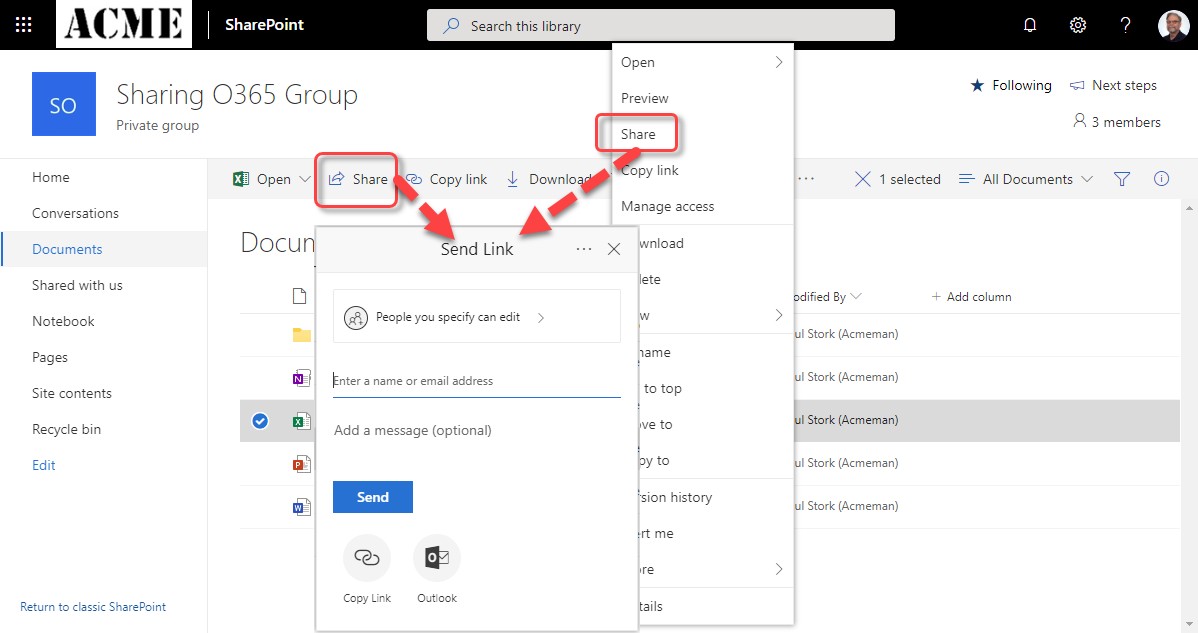The height and width of the screenshot is (633, 1198).
Task: Click the Add a message field
Action: (x=477, y=431)
